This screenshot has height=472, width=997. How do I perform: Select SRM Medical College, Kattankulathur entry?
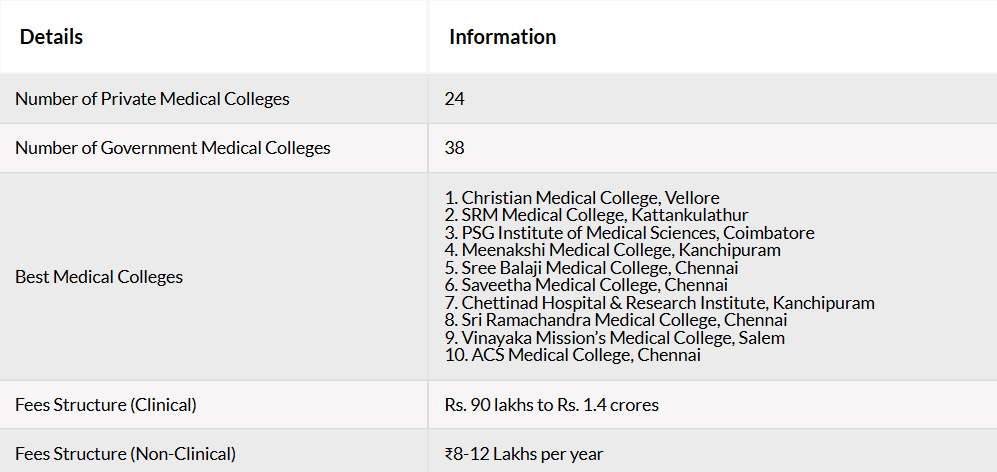click(597, 215)
